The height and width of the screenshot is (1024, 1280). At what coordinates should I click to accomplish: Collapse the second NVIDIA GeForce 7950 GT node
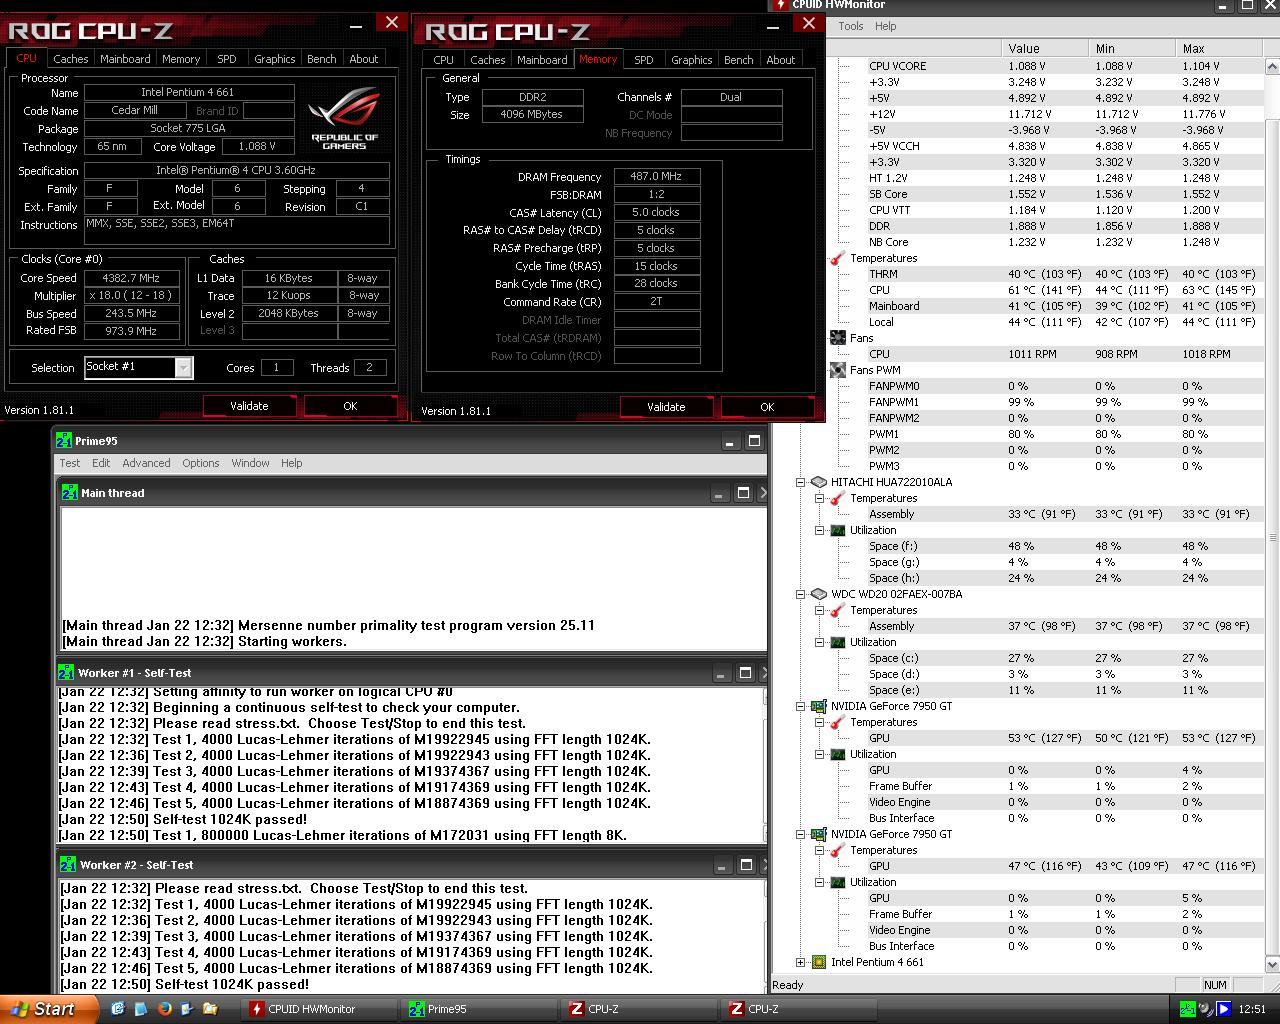click(x=800, y=834)
